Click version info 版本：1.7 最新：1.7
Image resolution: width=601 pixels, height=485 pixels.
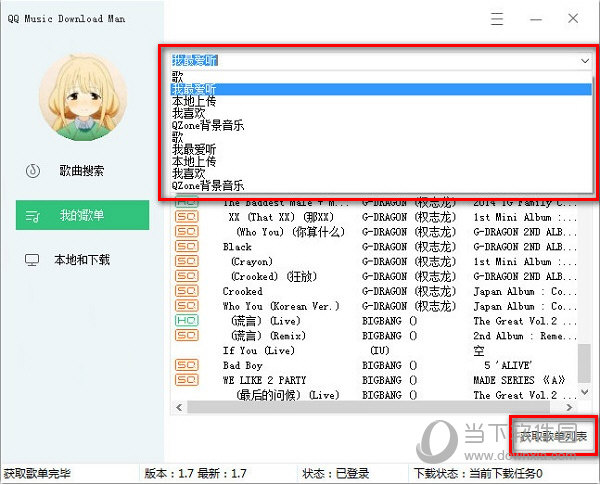195,473
